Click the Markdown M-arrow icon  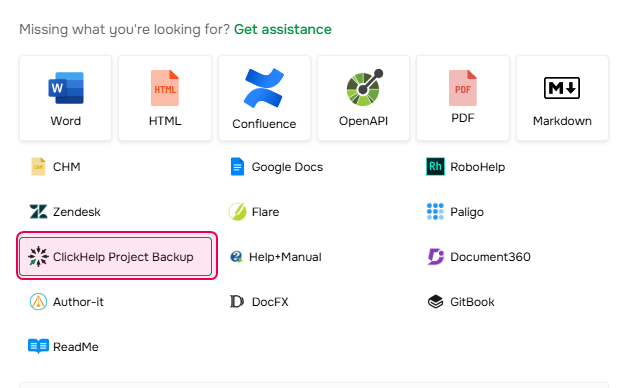562,88
